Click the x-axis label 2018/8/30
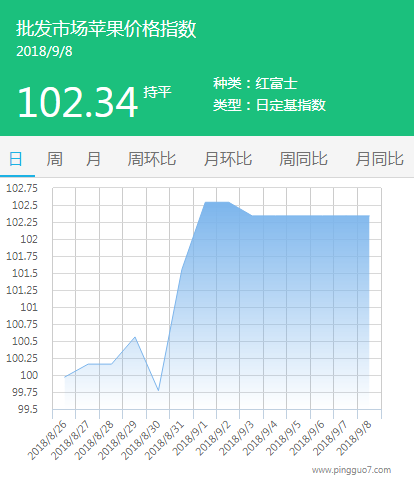Screen dimensions: 414x482 (141, 440)
